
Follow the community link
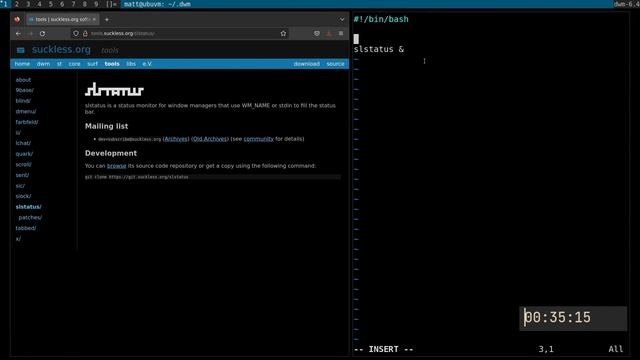click(258, 139)
